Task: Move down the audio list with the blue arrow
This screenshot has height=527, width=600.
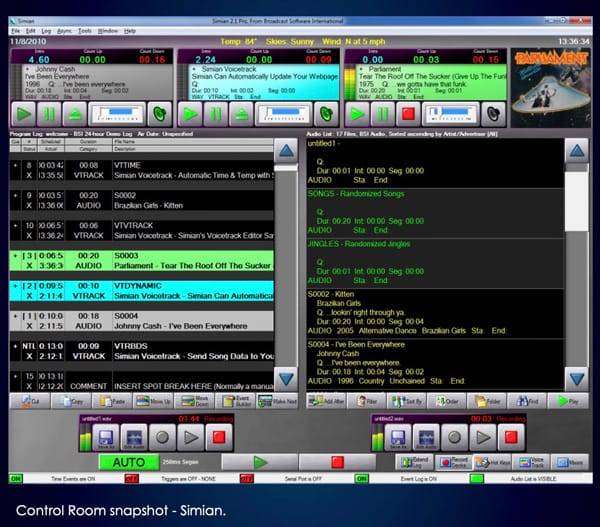Action: (x=577, y=379)
